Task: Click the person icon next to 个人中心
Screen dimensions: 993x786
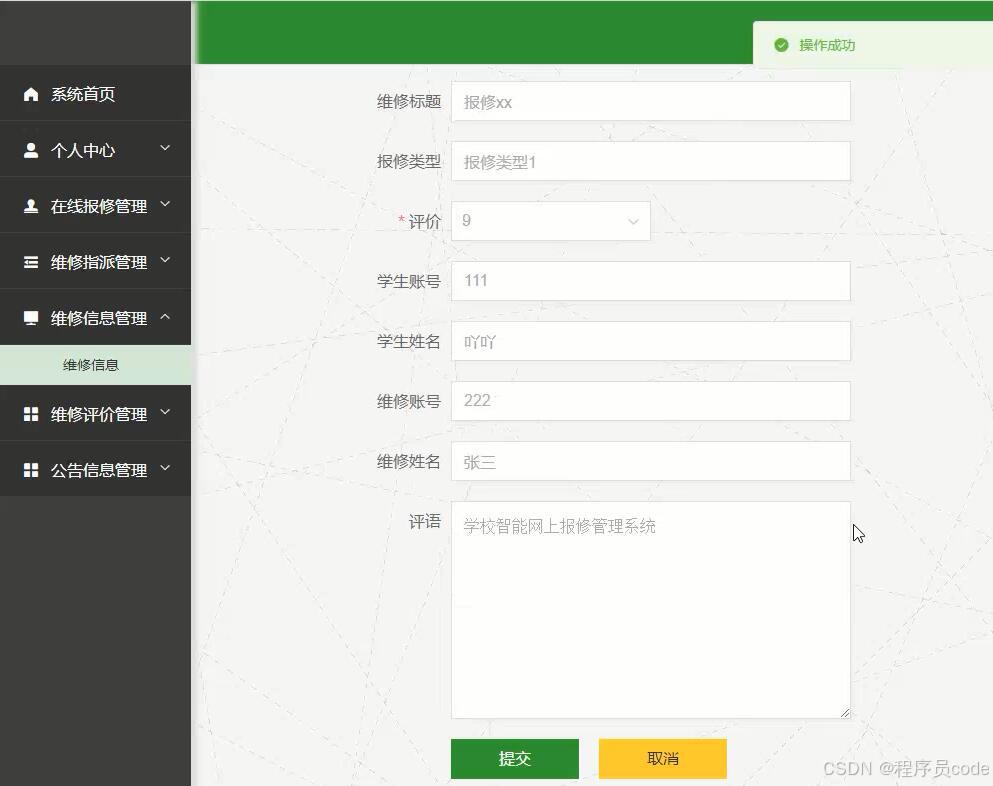Action: coord(31,150)
